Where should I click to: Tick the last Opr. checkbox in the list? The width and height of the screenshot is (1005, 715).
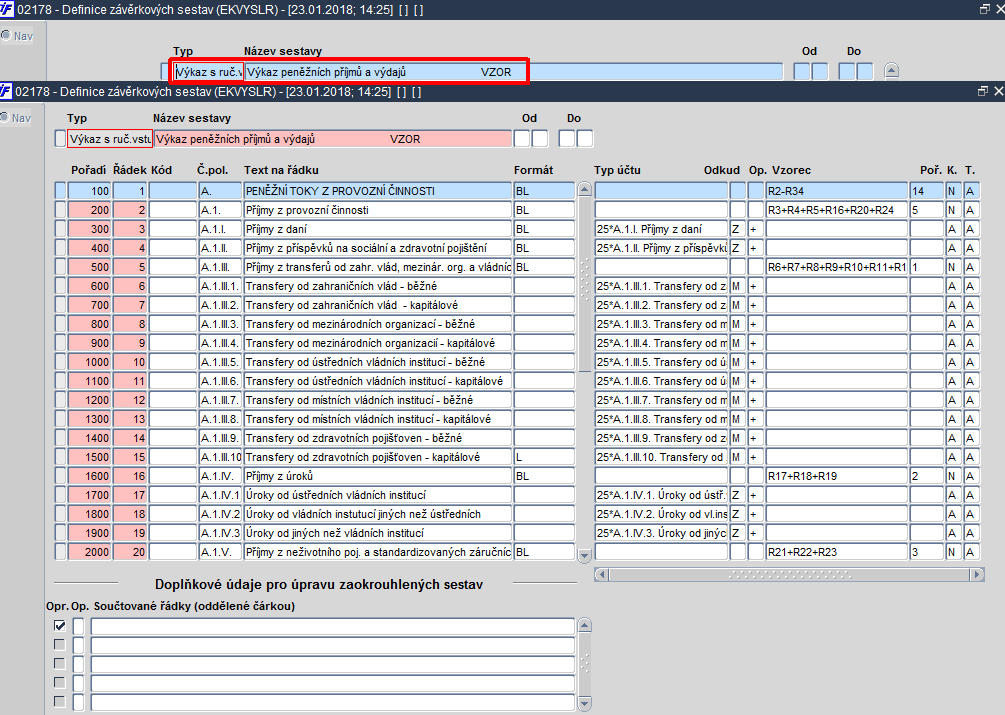pos(60,701)
